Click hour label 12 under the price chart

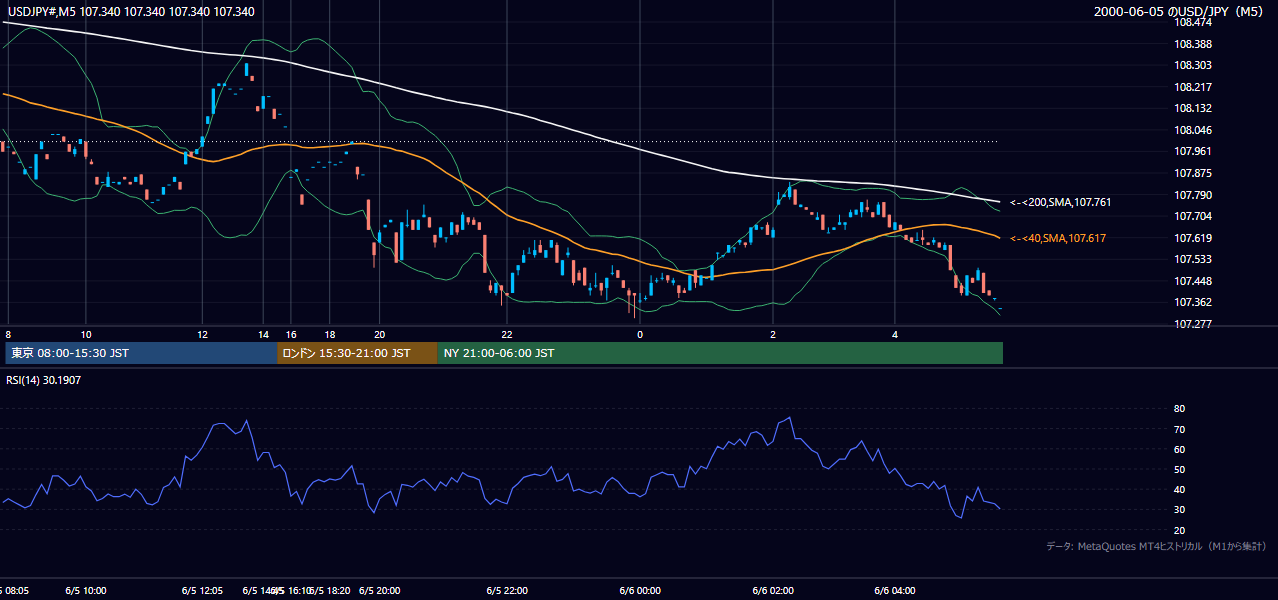(203, 334)
